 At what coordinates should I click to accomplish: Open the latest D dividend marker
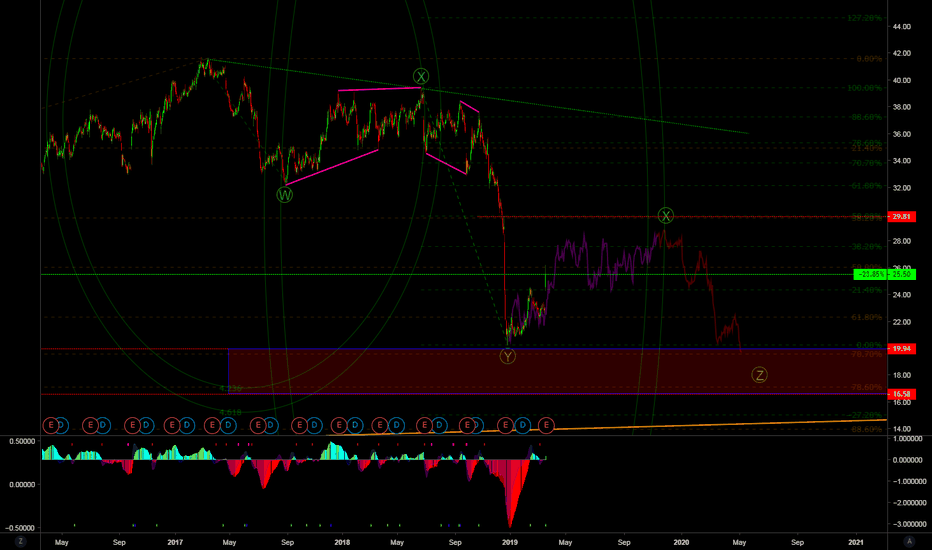tap(522, 425)
